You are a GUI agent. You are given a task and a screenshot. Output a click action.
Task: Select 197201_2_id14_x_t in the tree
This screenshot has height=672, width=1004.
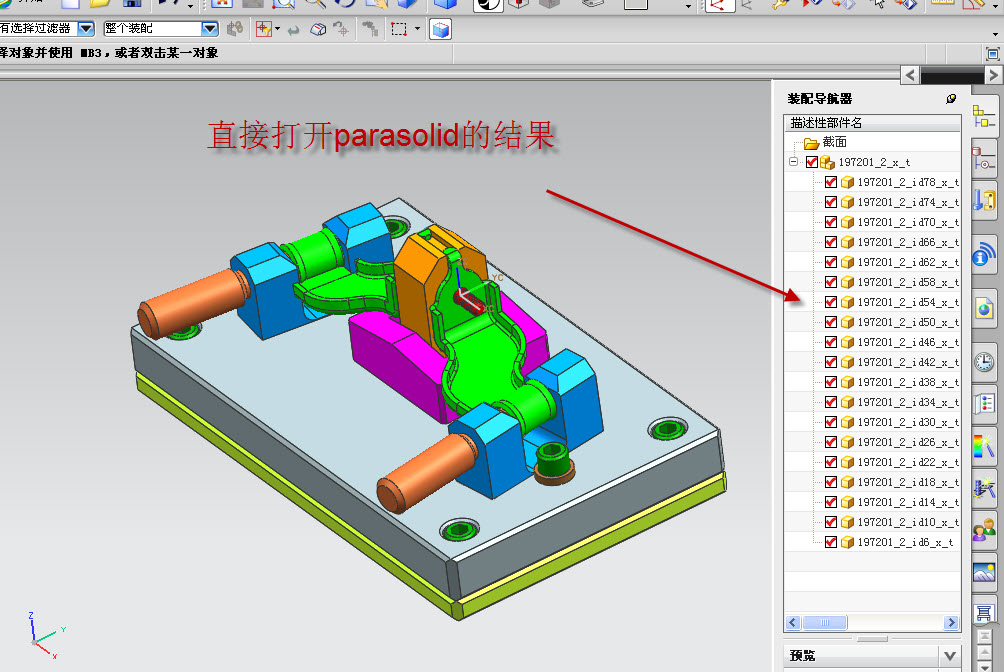(908, 502)
